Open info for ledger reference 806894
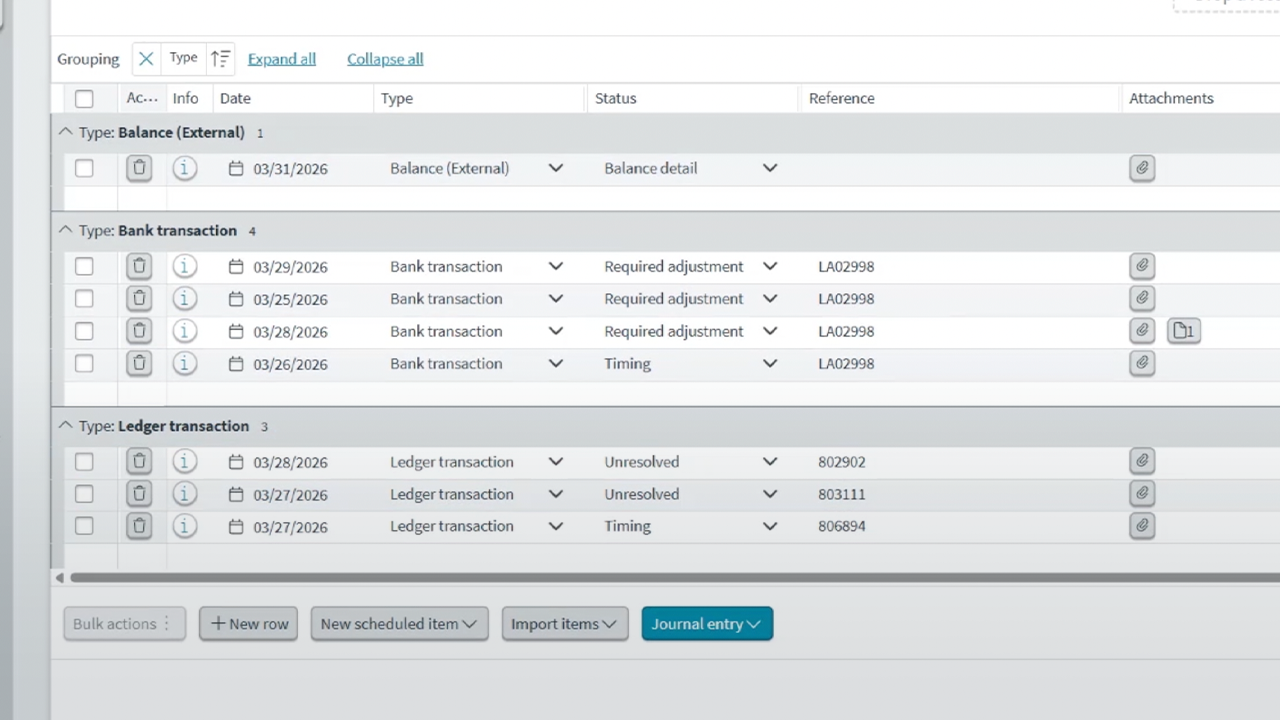 pyautogui.click(x=184, y=526)
